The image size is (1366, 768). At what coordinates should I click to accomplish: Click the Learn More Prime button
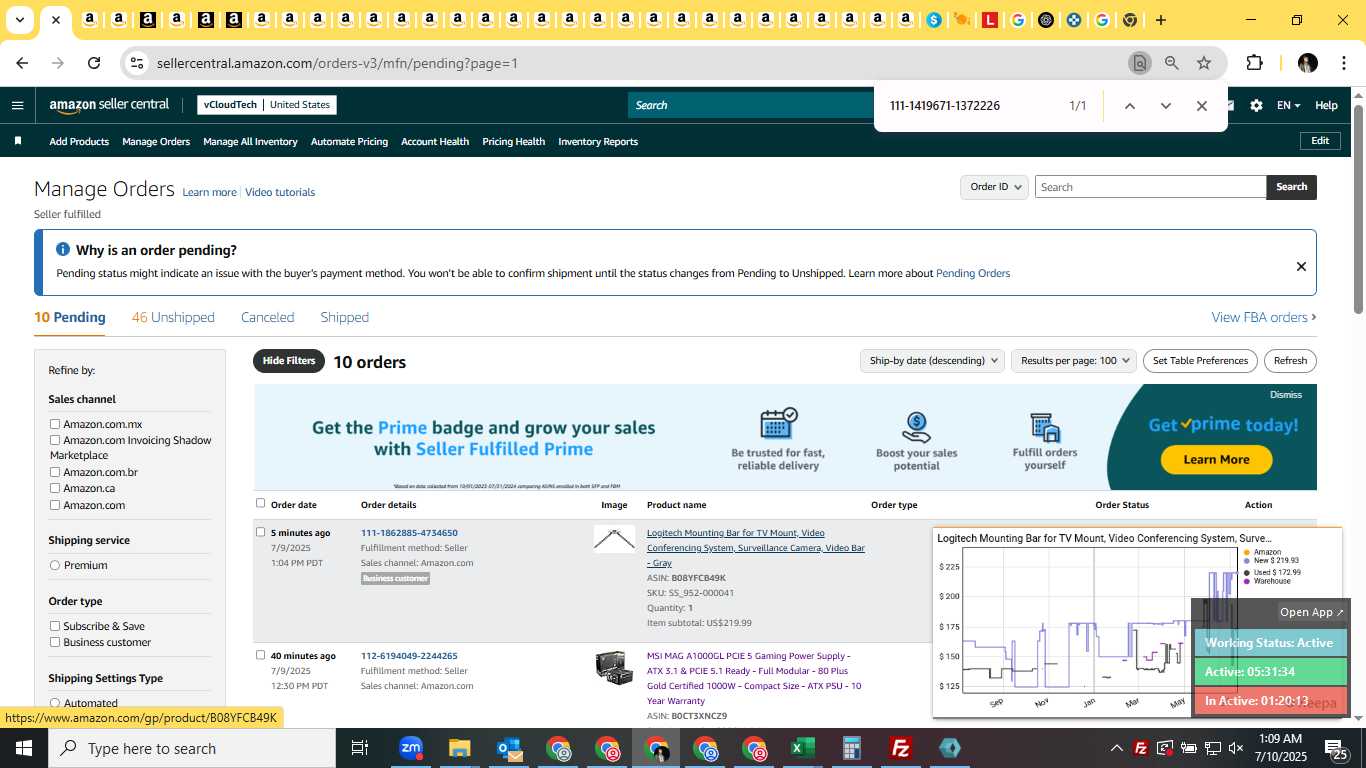point(1216,459)
